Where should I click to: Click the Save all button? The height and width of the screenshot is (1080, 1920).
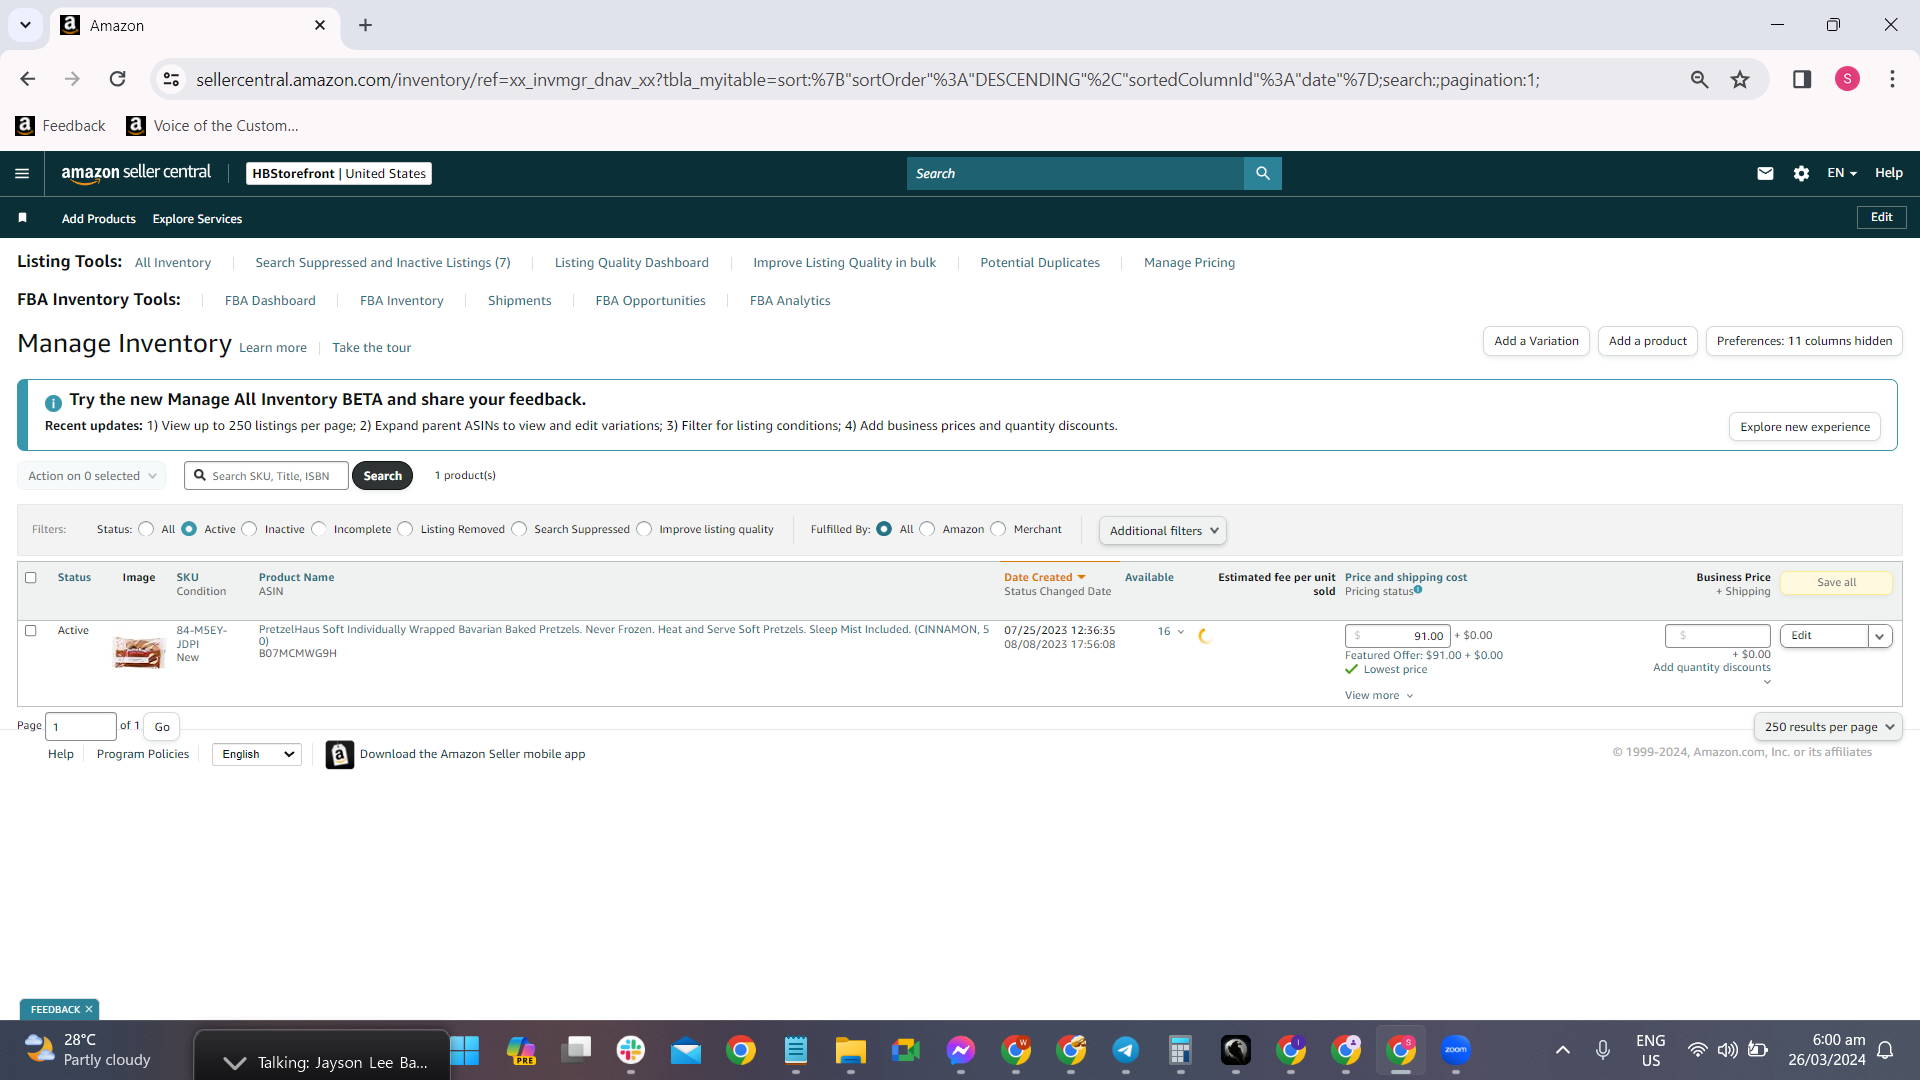pos(1836,583)
